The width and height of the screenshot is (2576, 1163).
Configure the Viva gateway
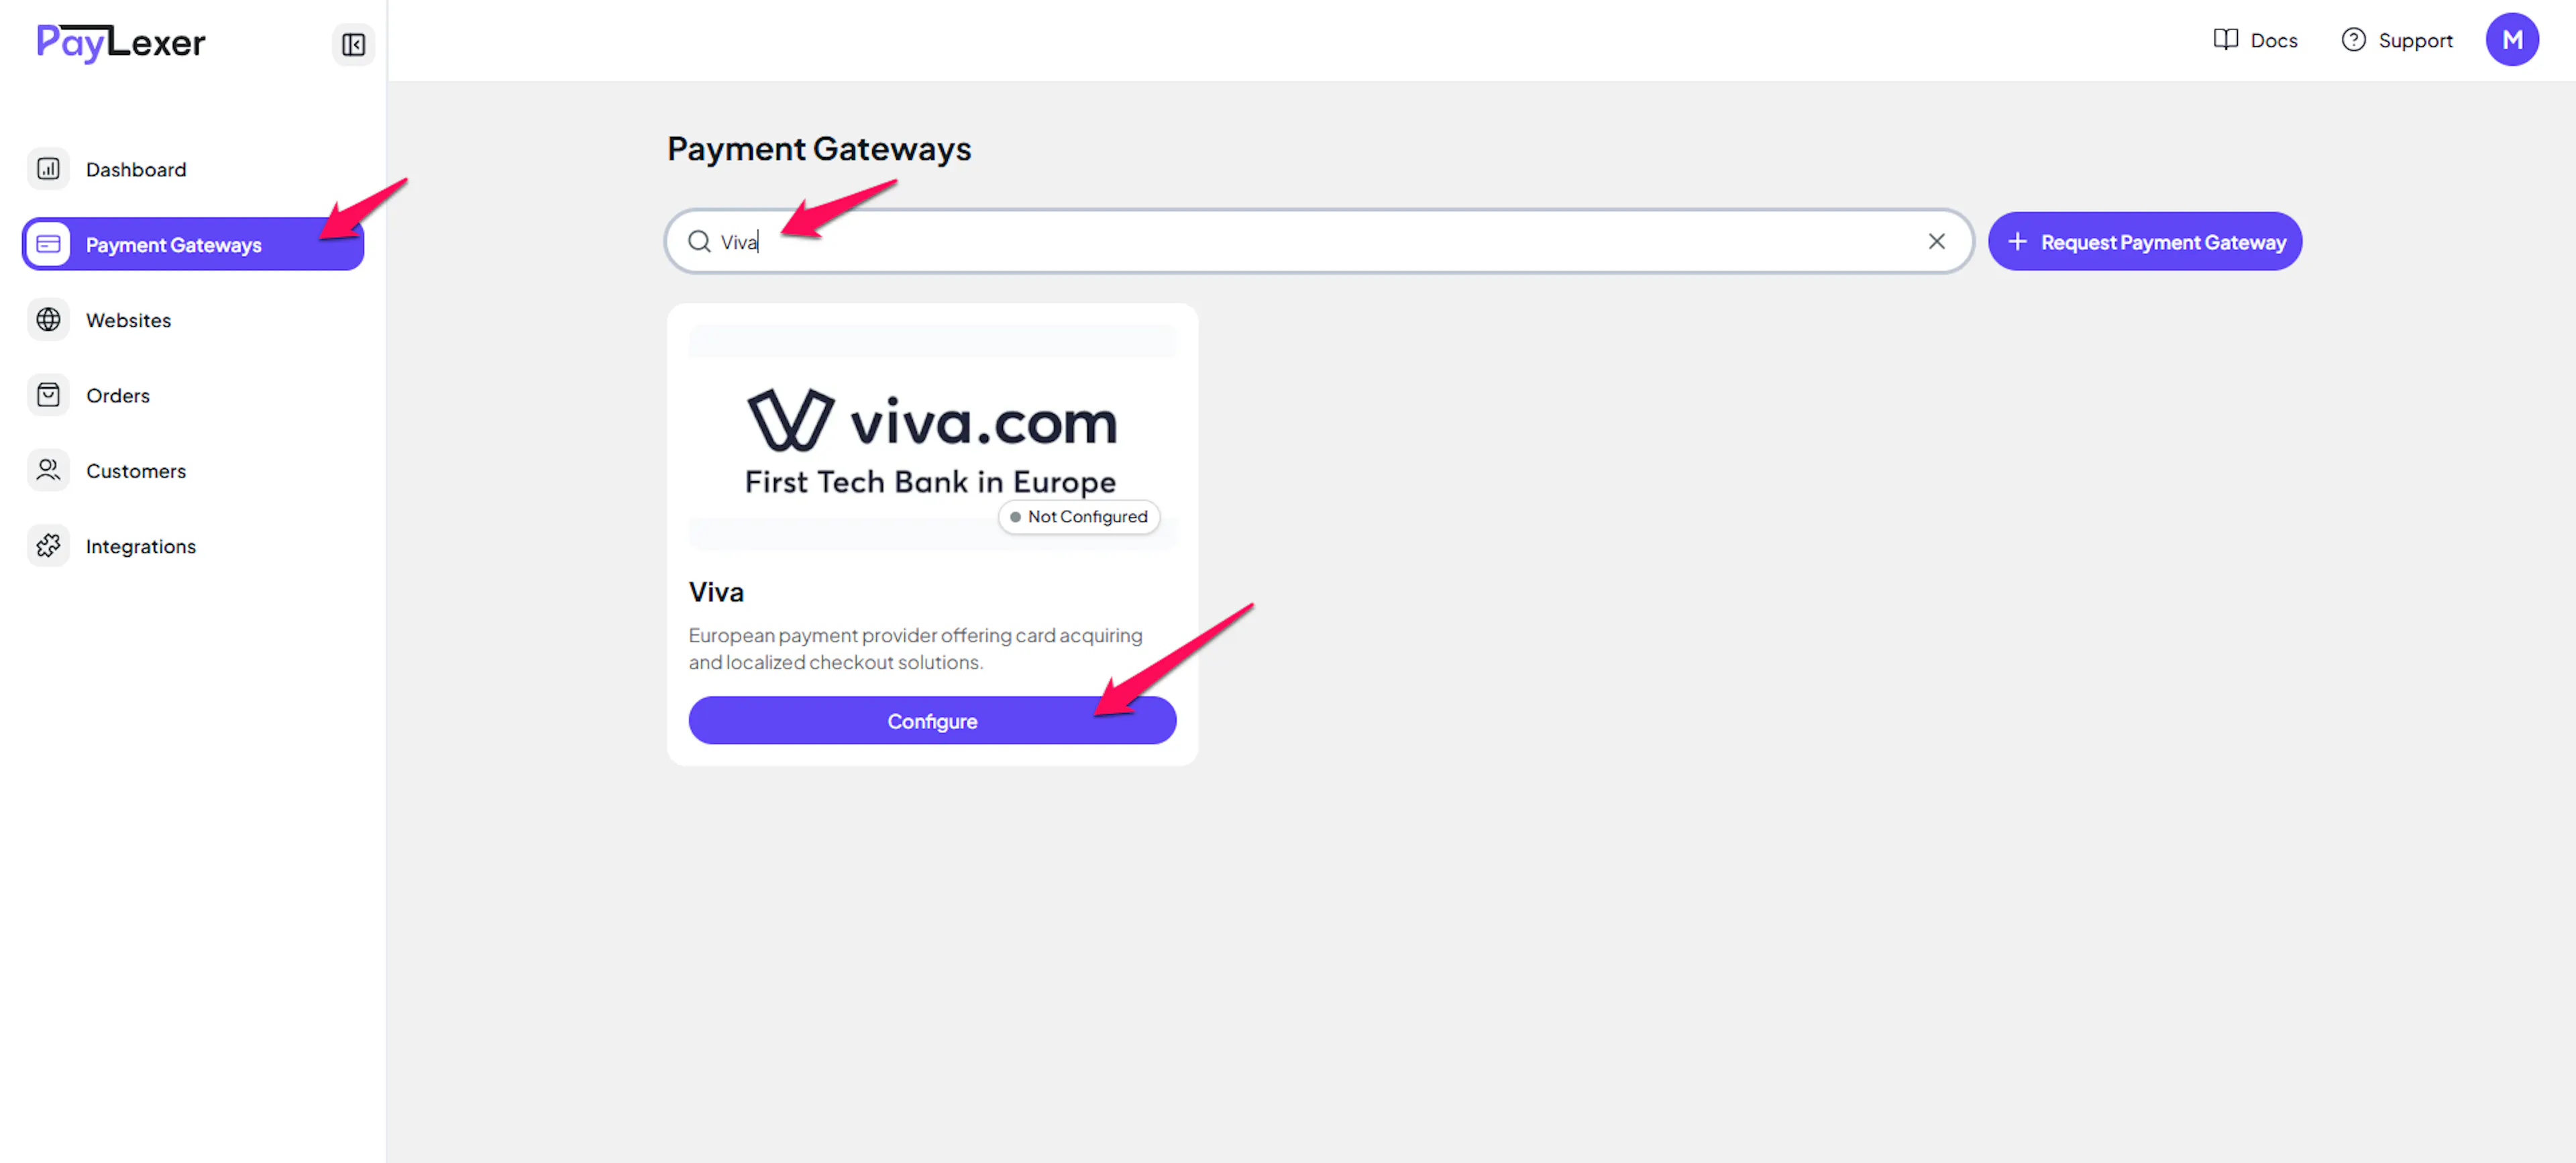point(932,720)
